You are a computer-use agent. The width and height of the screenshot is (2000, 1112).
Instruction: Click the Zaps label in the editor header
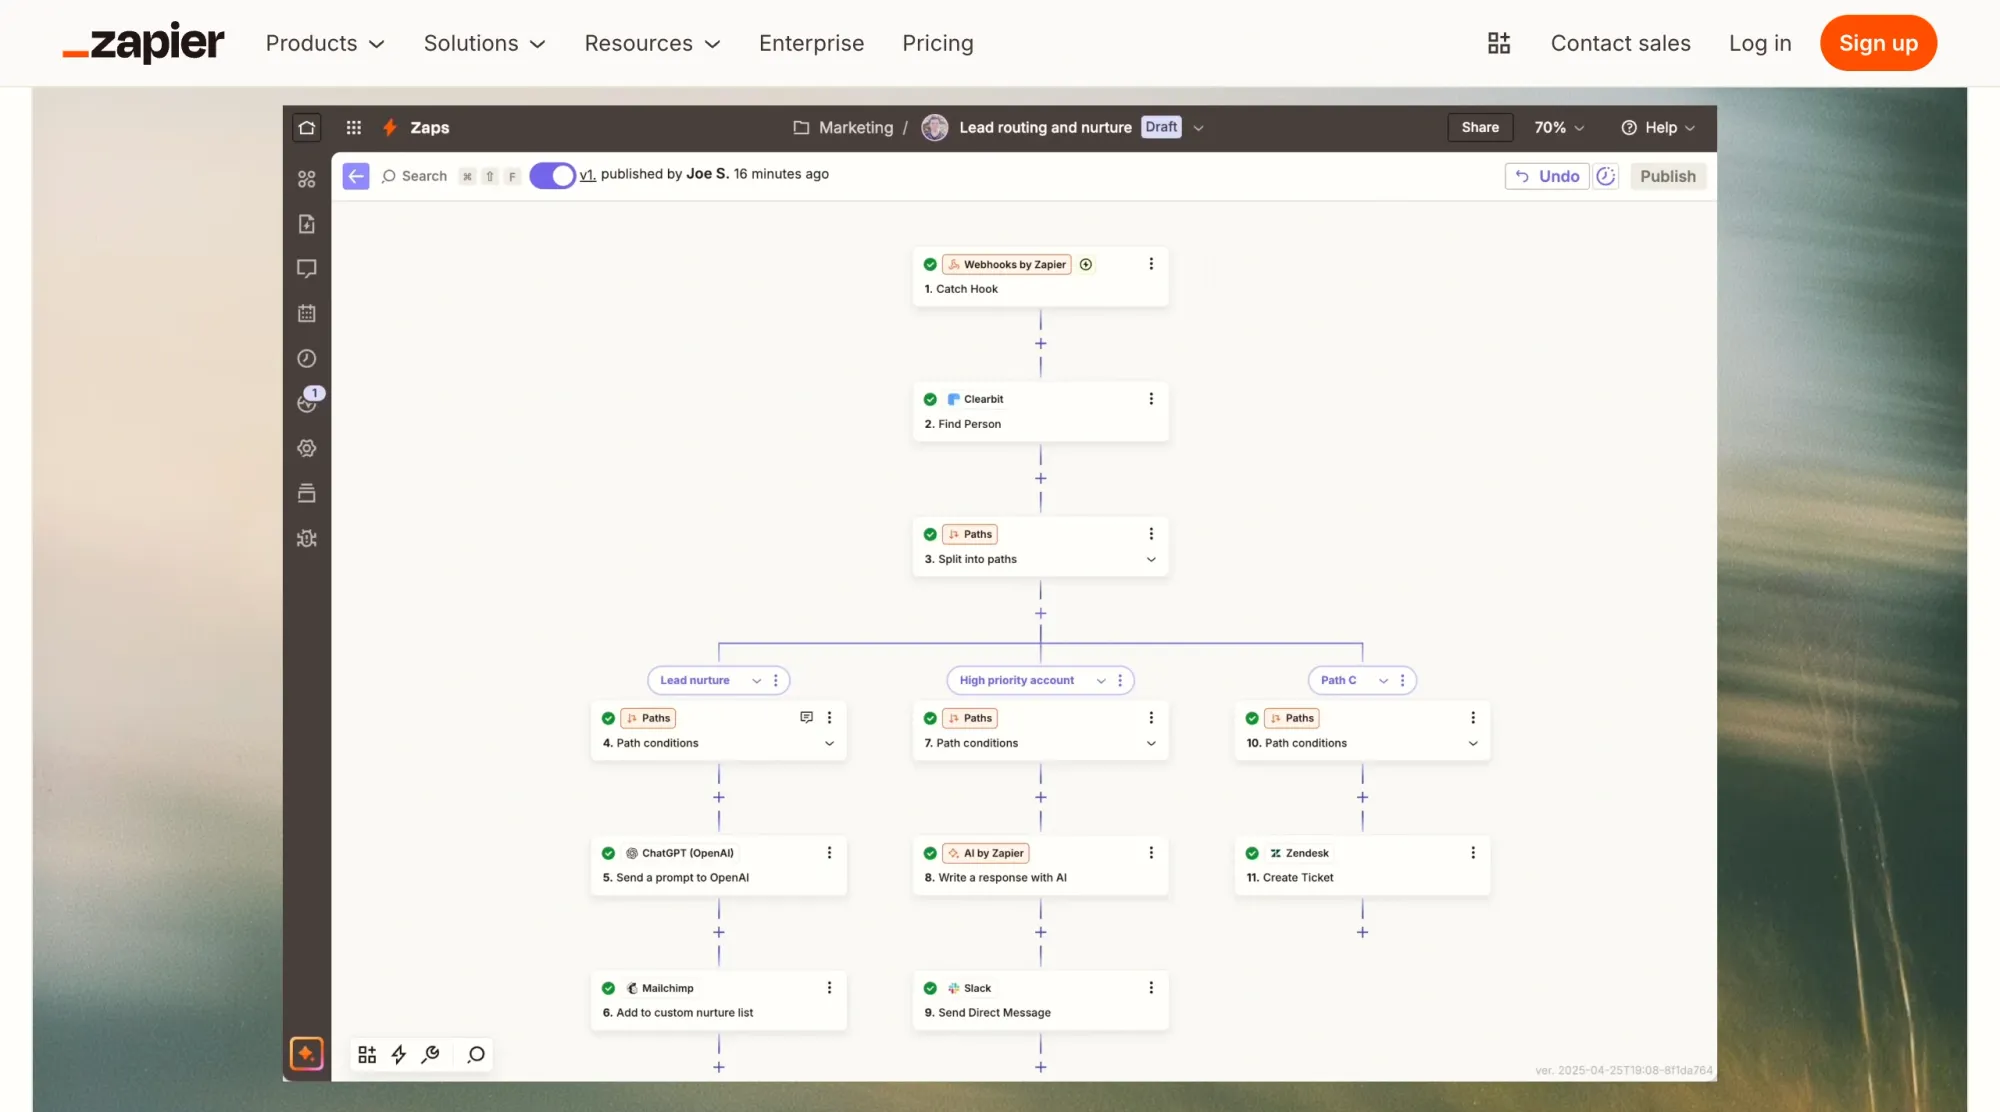click(429, 127)
